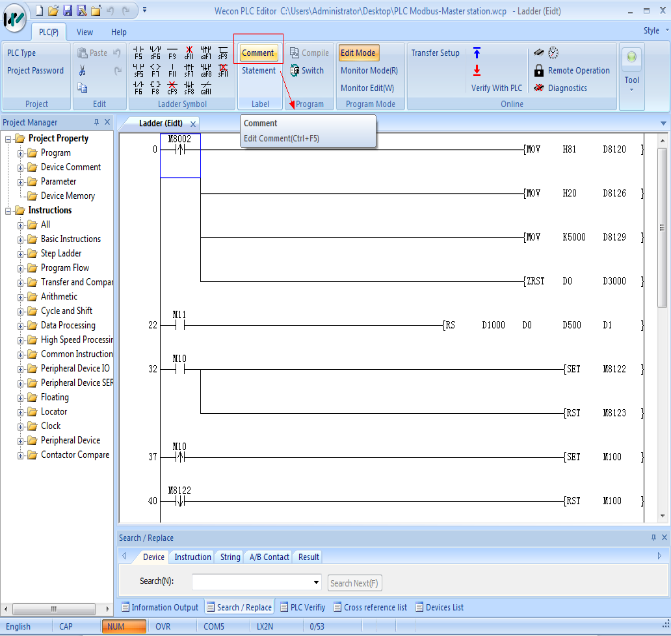Collapse the Project Property tree node
Screen dimensions: 671x636
click(x=8, y=139)
